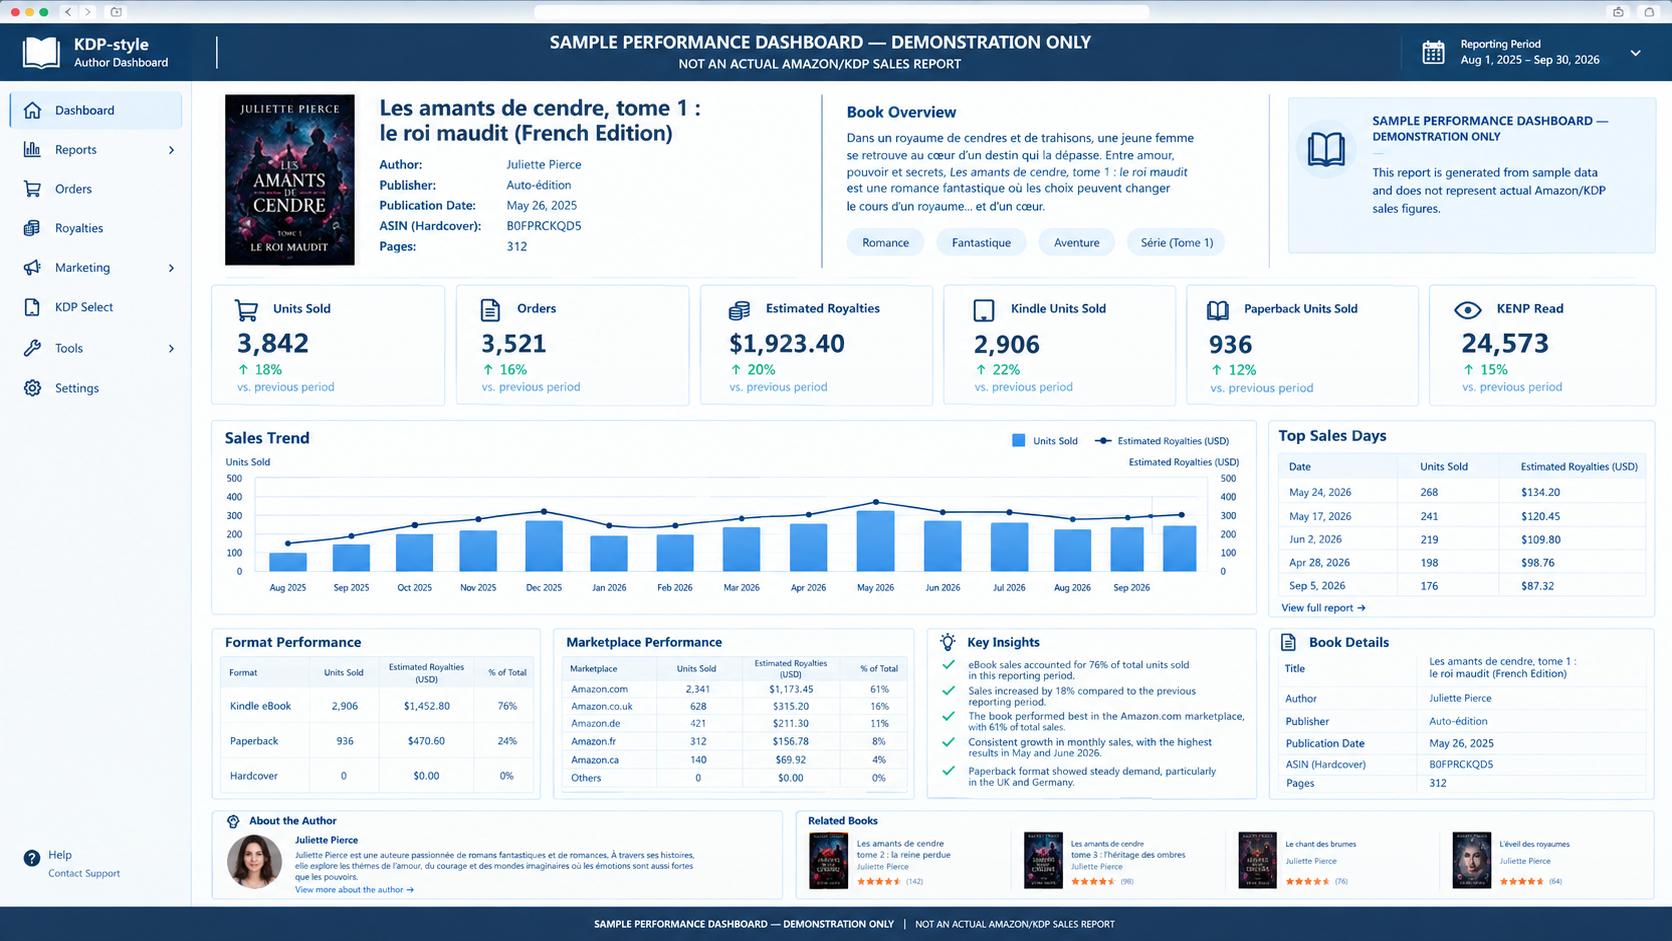Click the browser share icon at top right
This screenshot has height=941, width=1672.
[x=1618, y=12]
